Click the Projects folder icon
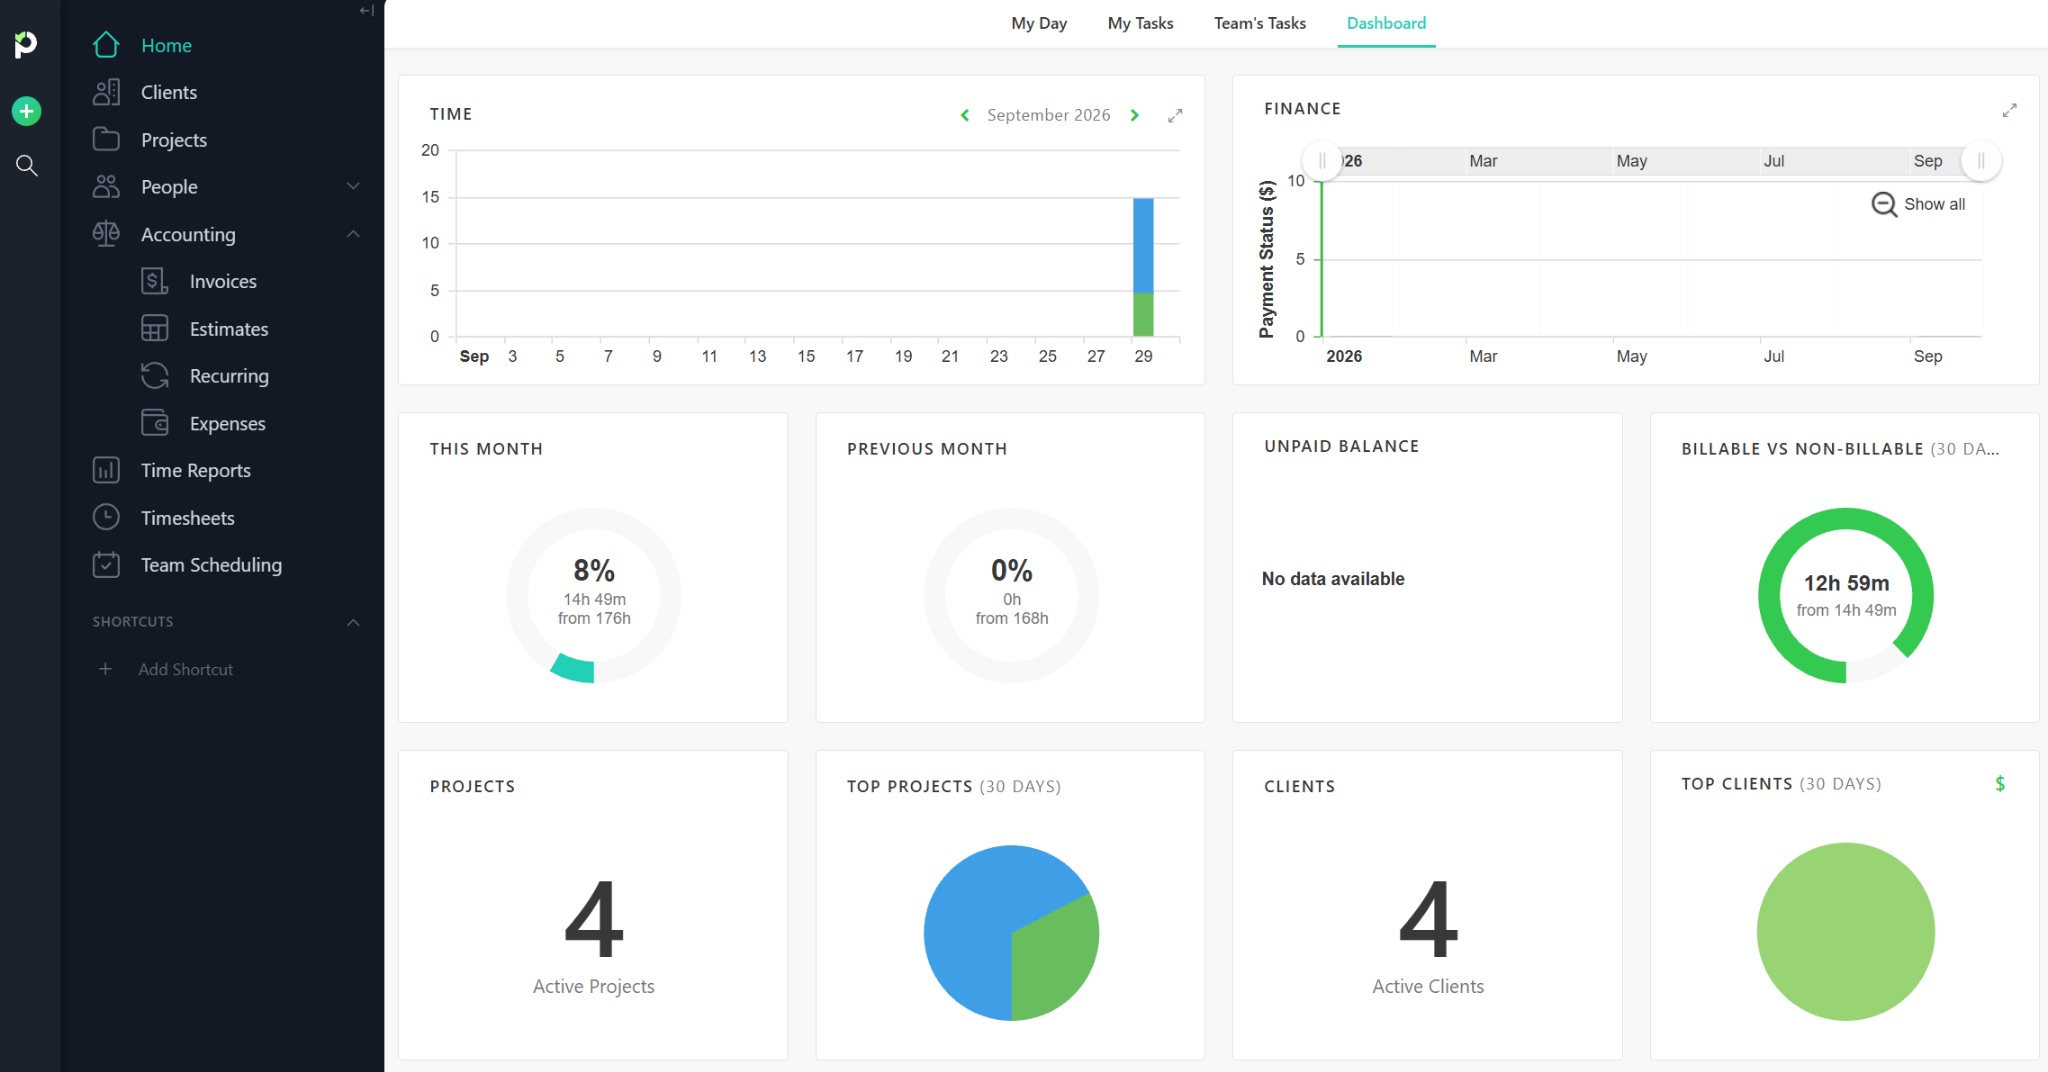Viewport: 2048px width, 1072px height. [x=106, y=139]
